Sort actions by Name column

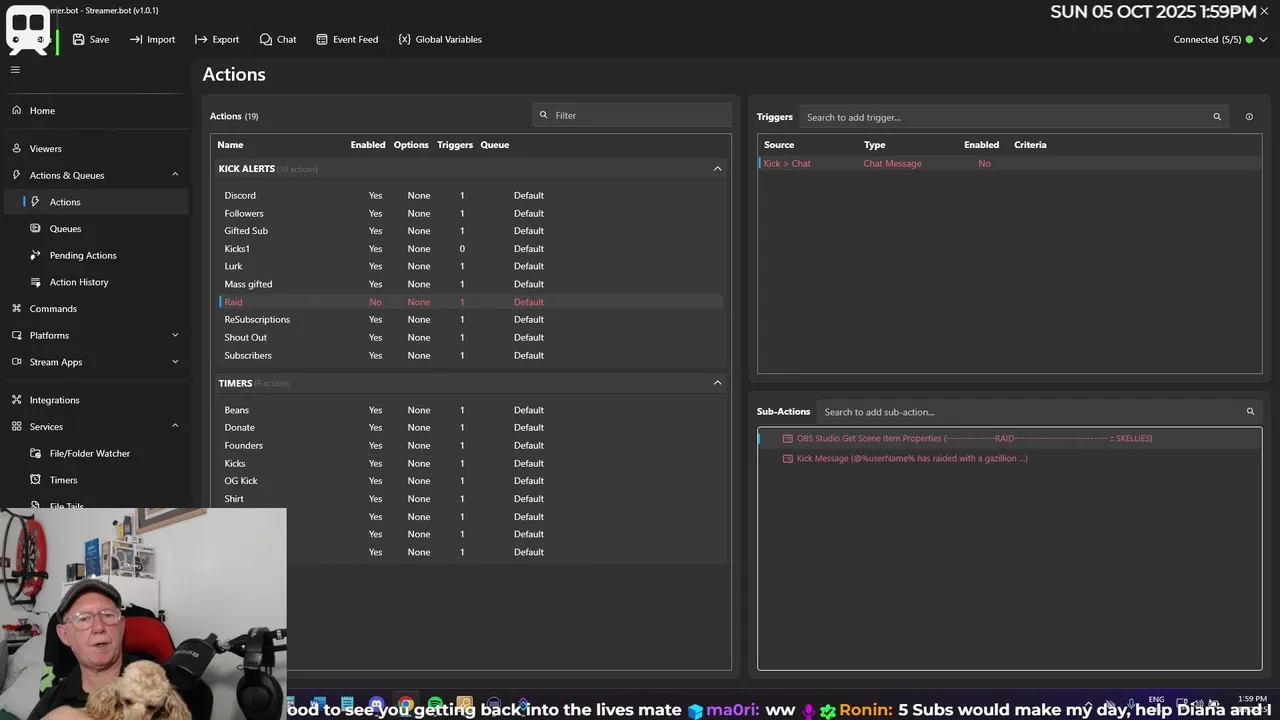point(230,145)
